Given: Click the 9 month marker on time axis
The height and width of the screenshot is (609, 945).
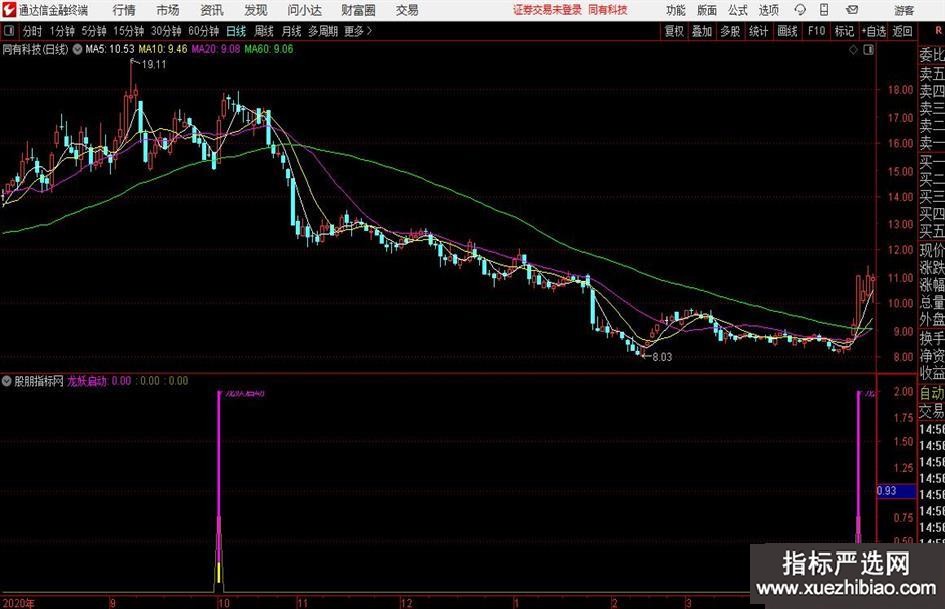Looking at the screenshot, I should [113, 603].
